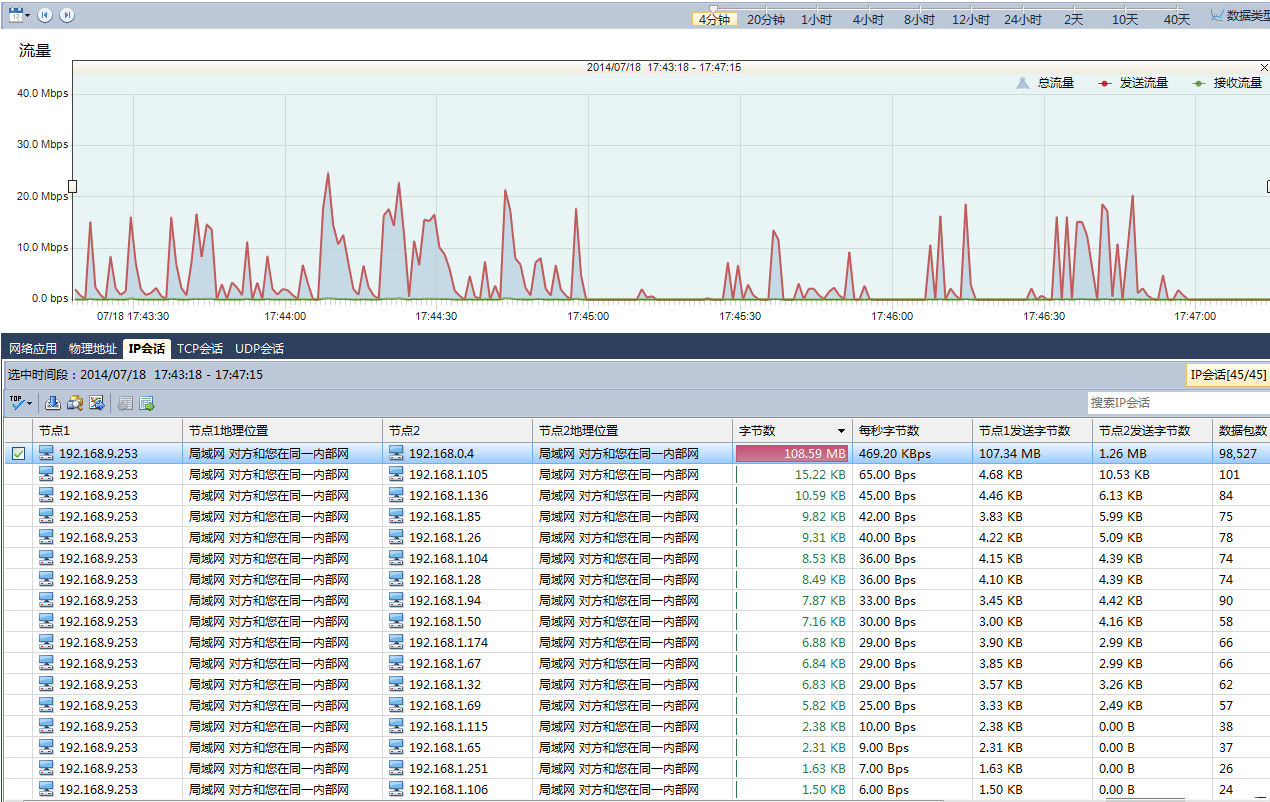The height and width of the screenshot is (802, 1270).
Task: Switch to the 网络应用 tab
Action: tap(33, 349)
